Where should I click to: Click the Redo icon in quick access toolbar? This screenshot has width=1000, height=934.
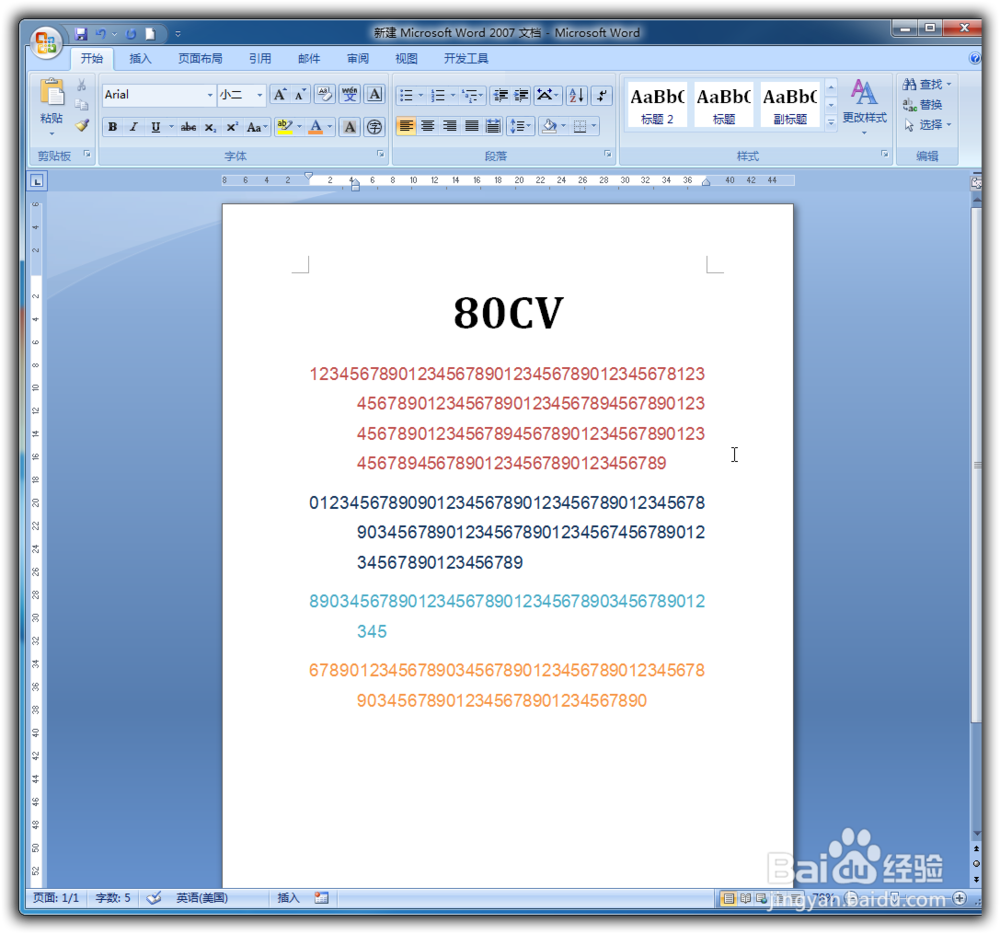point(131,34)
